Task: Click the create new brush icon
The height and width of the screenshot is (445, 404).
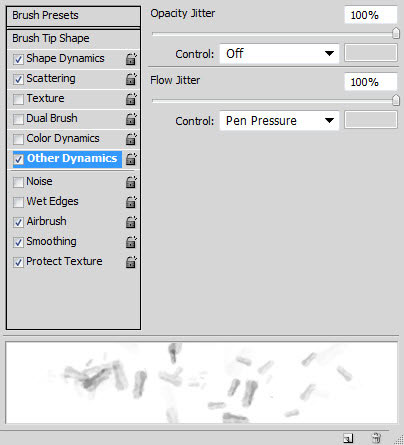Action: coord(348,438)
